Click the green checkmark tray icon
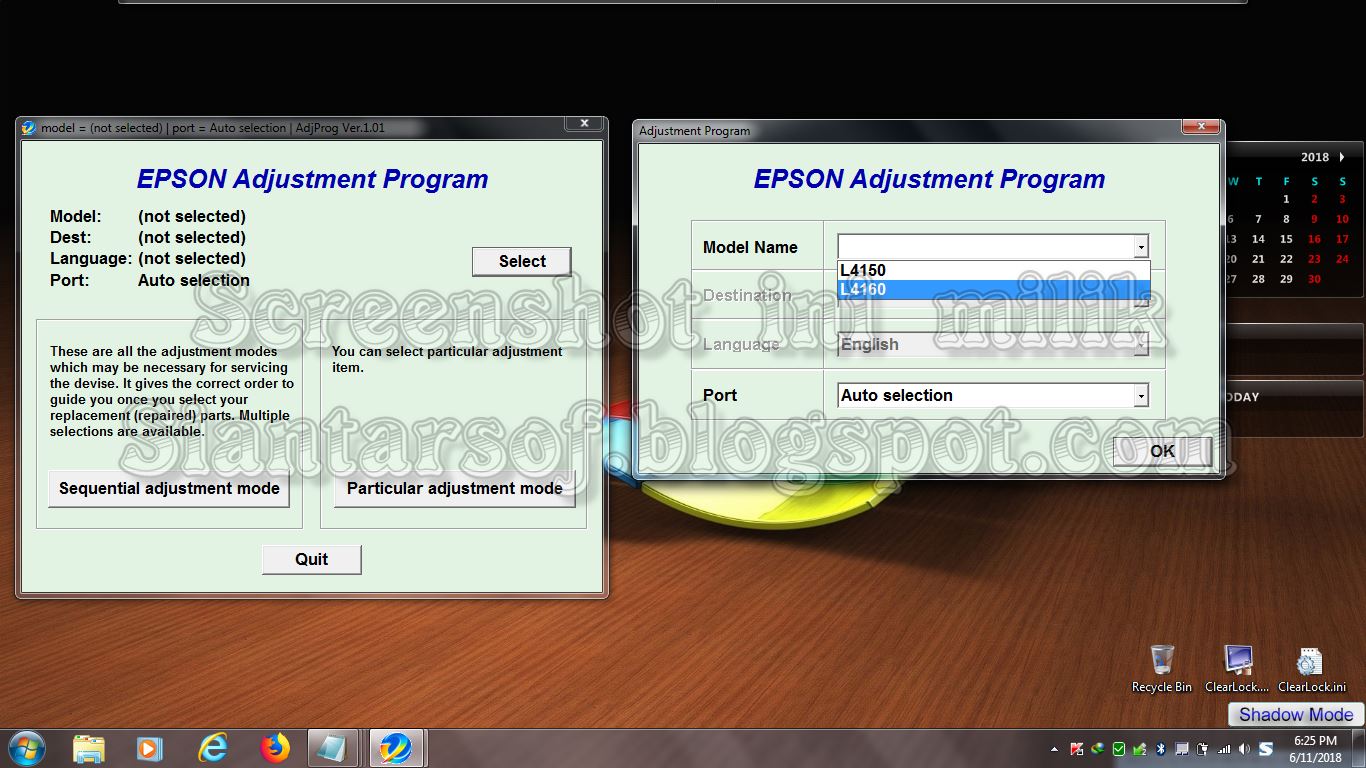 tap(1118, 749)
